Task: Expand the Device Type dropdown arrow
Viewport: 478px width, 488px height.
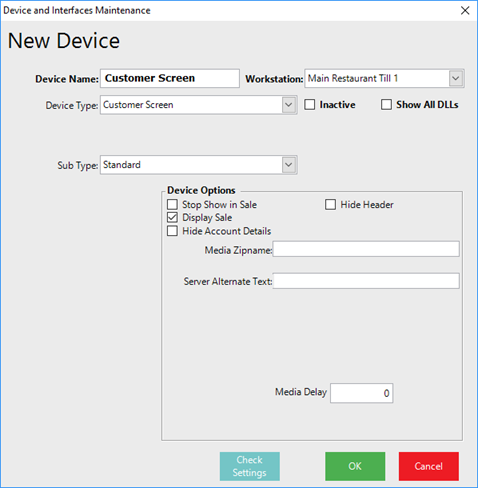Action: pos(288,105)
